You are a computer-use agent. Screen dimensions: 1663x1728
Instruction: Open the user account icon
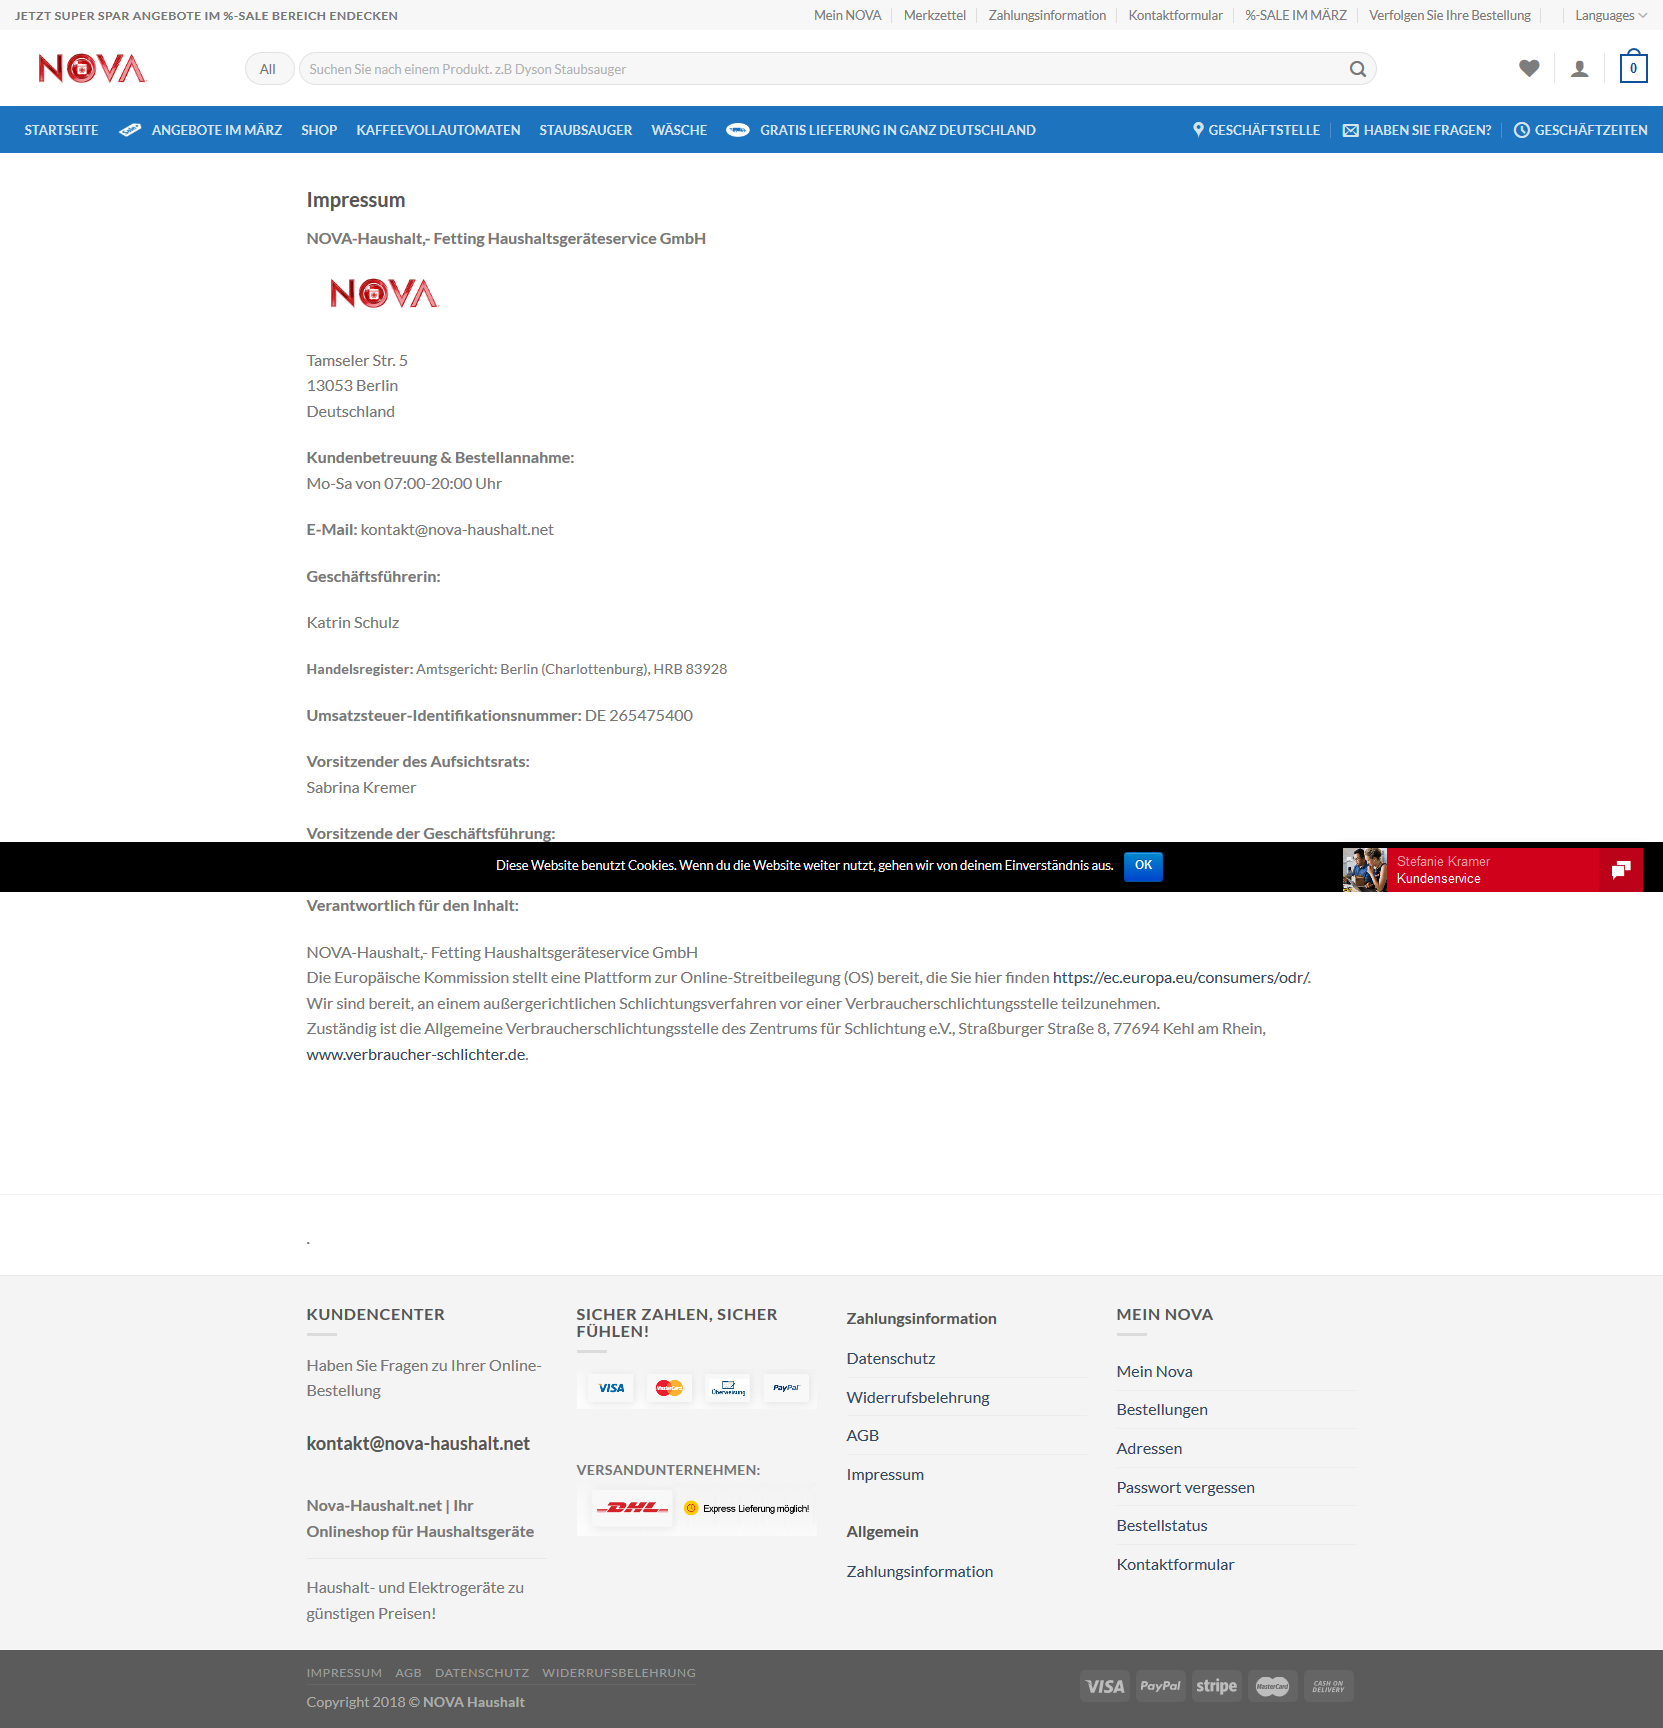pos(1580,69)
